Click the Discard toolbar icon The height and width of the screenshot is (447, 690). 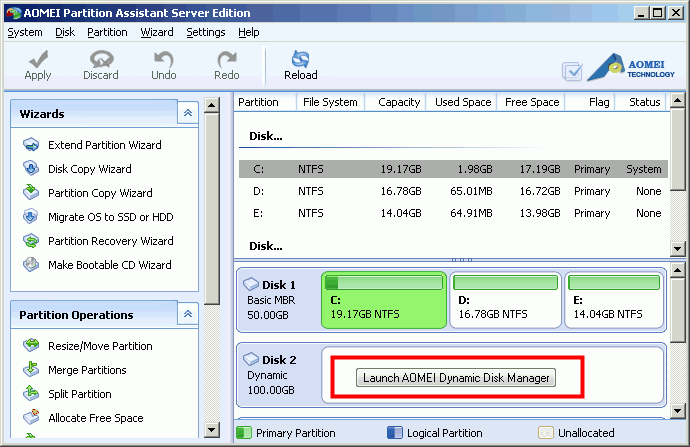pyautogui.click(x=101, y=59)
